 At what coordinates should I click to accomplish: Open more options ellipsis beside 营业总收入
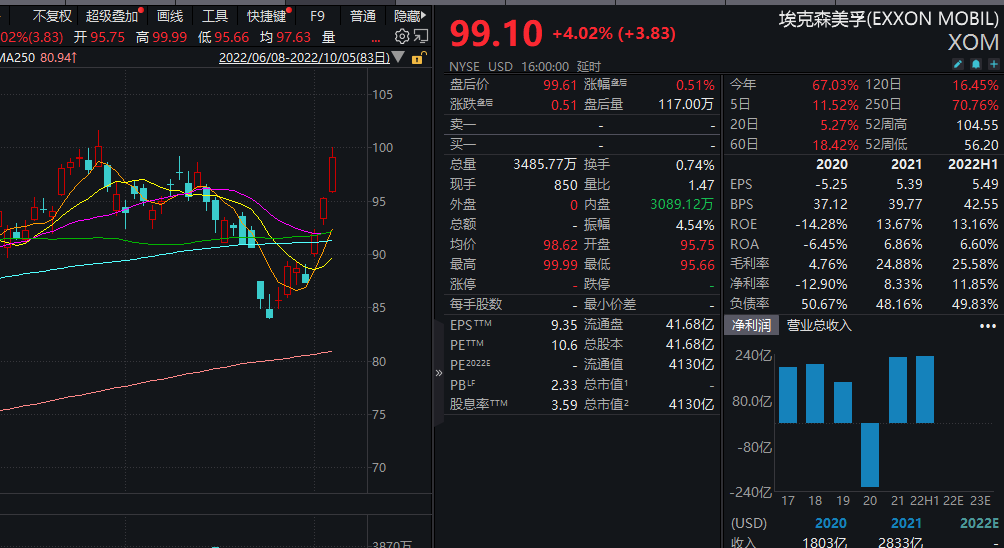coord(988,326)
